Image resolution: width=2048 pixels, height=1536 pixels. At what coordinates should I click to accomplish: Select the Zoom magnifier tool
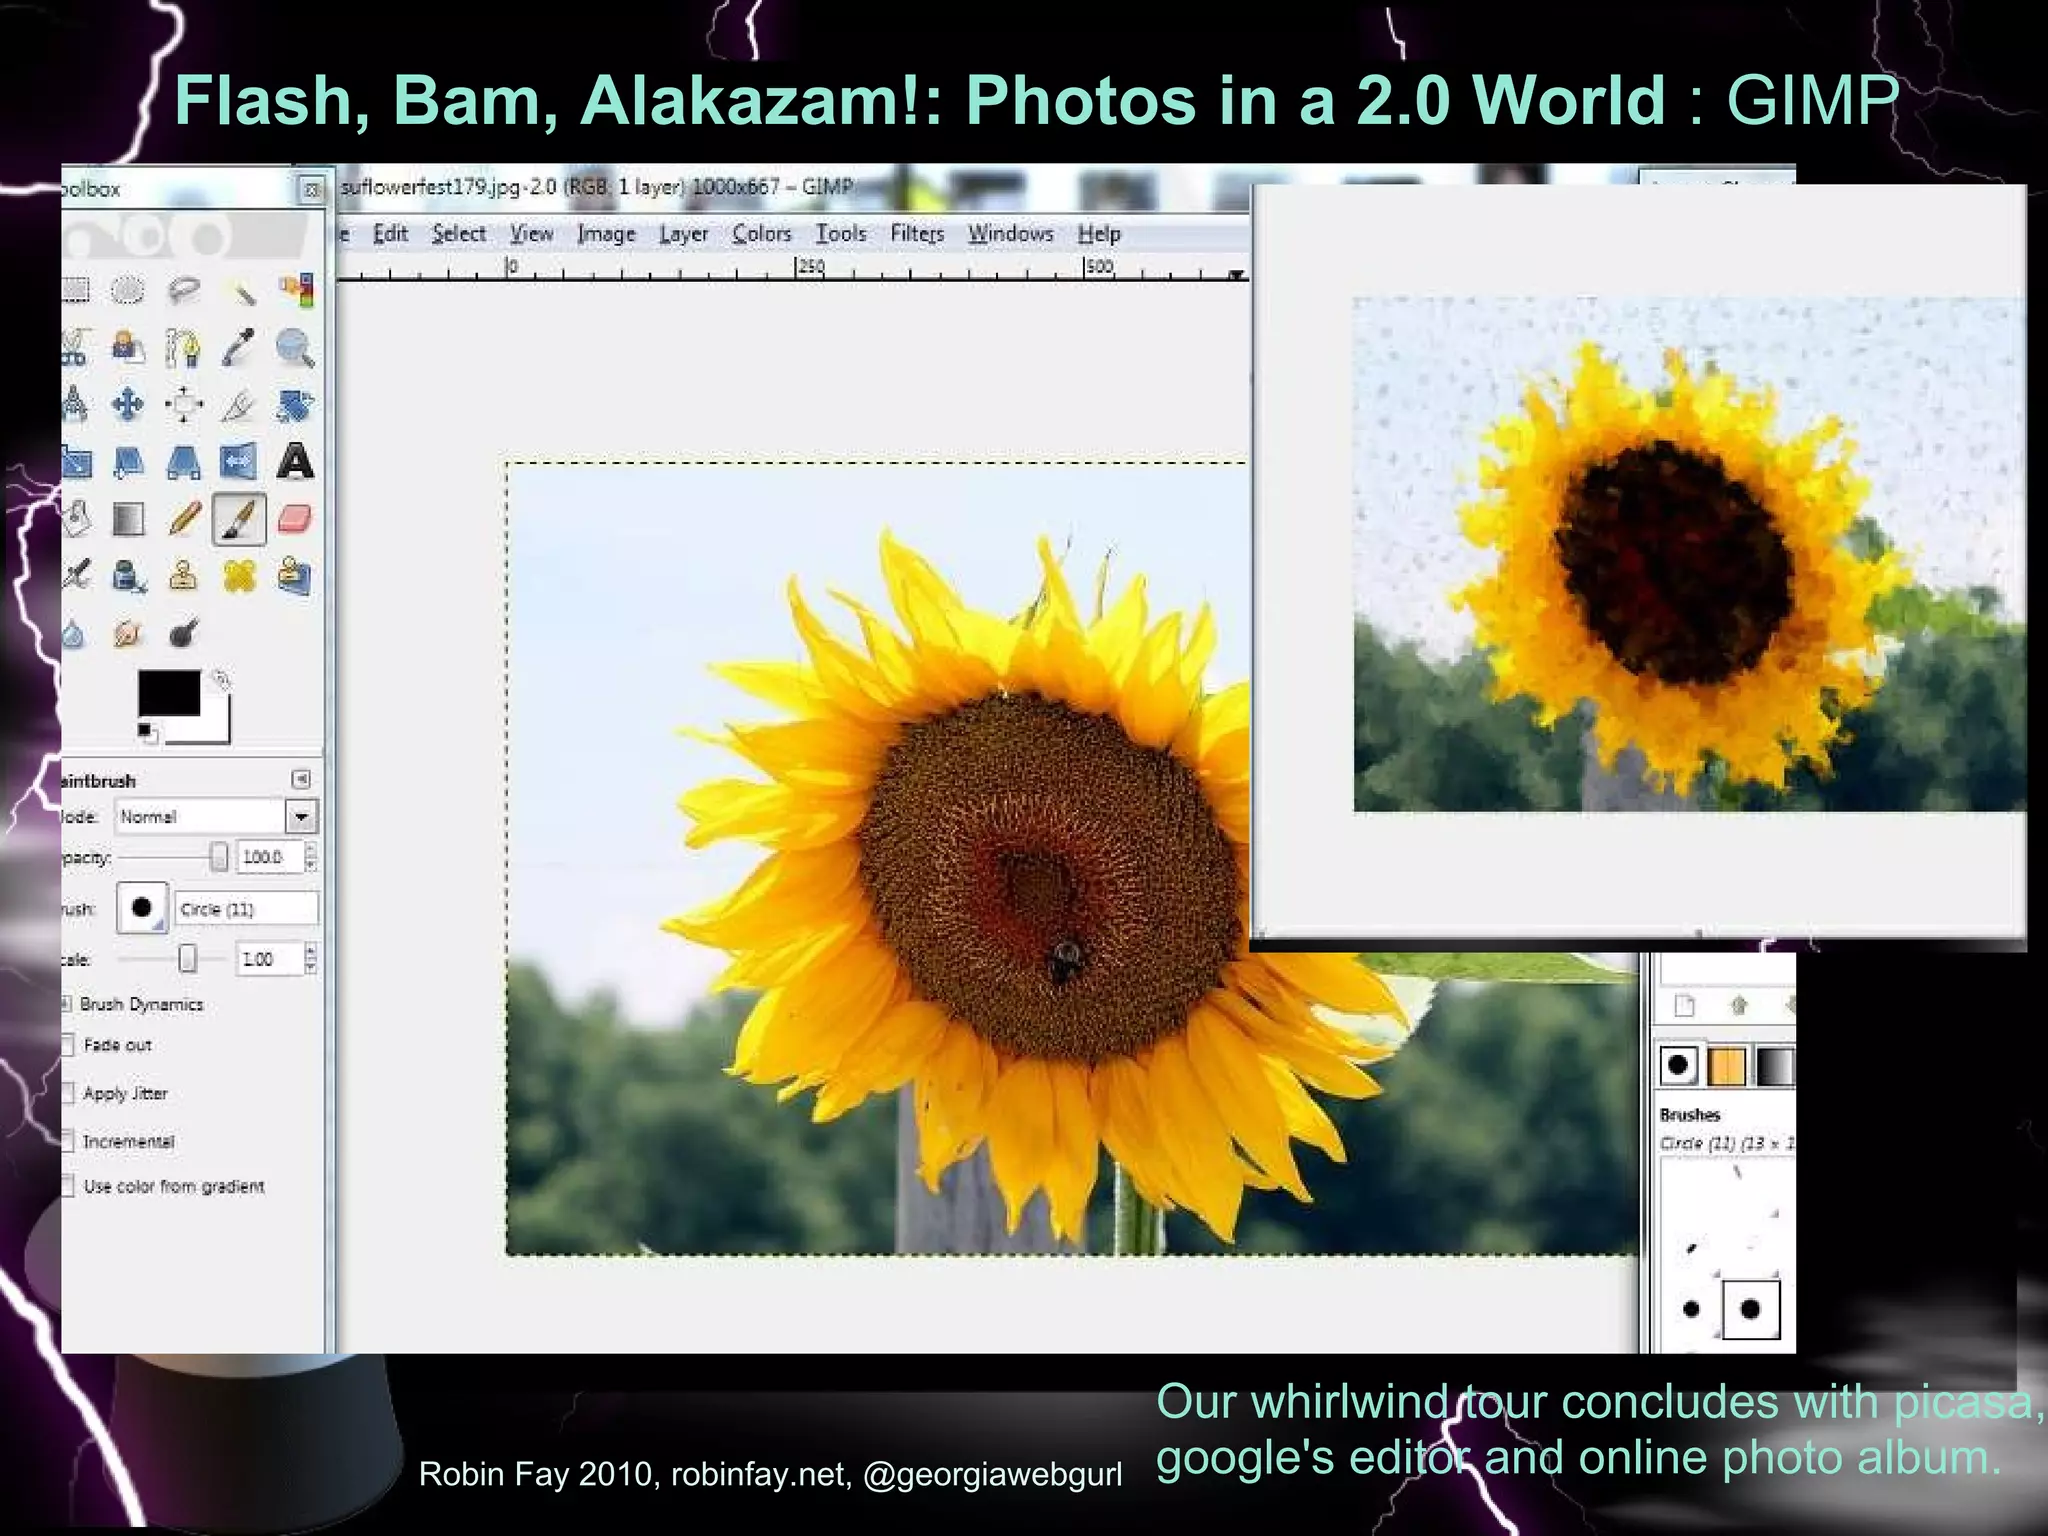(x=296, y=348)
